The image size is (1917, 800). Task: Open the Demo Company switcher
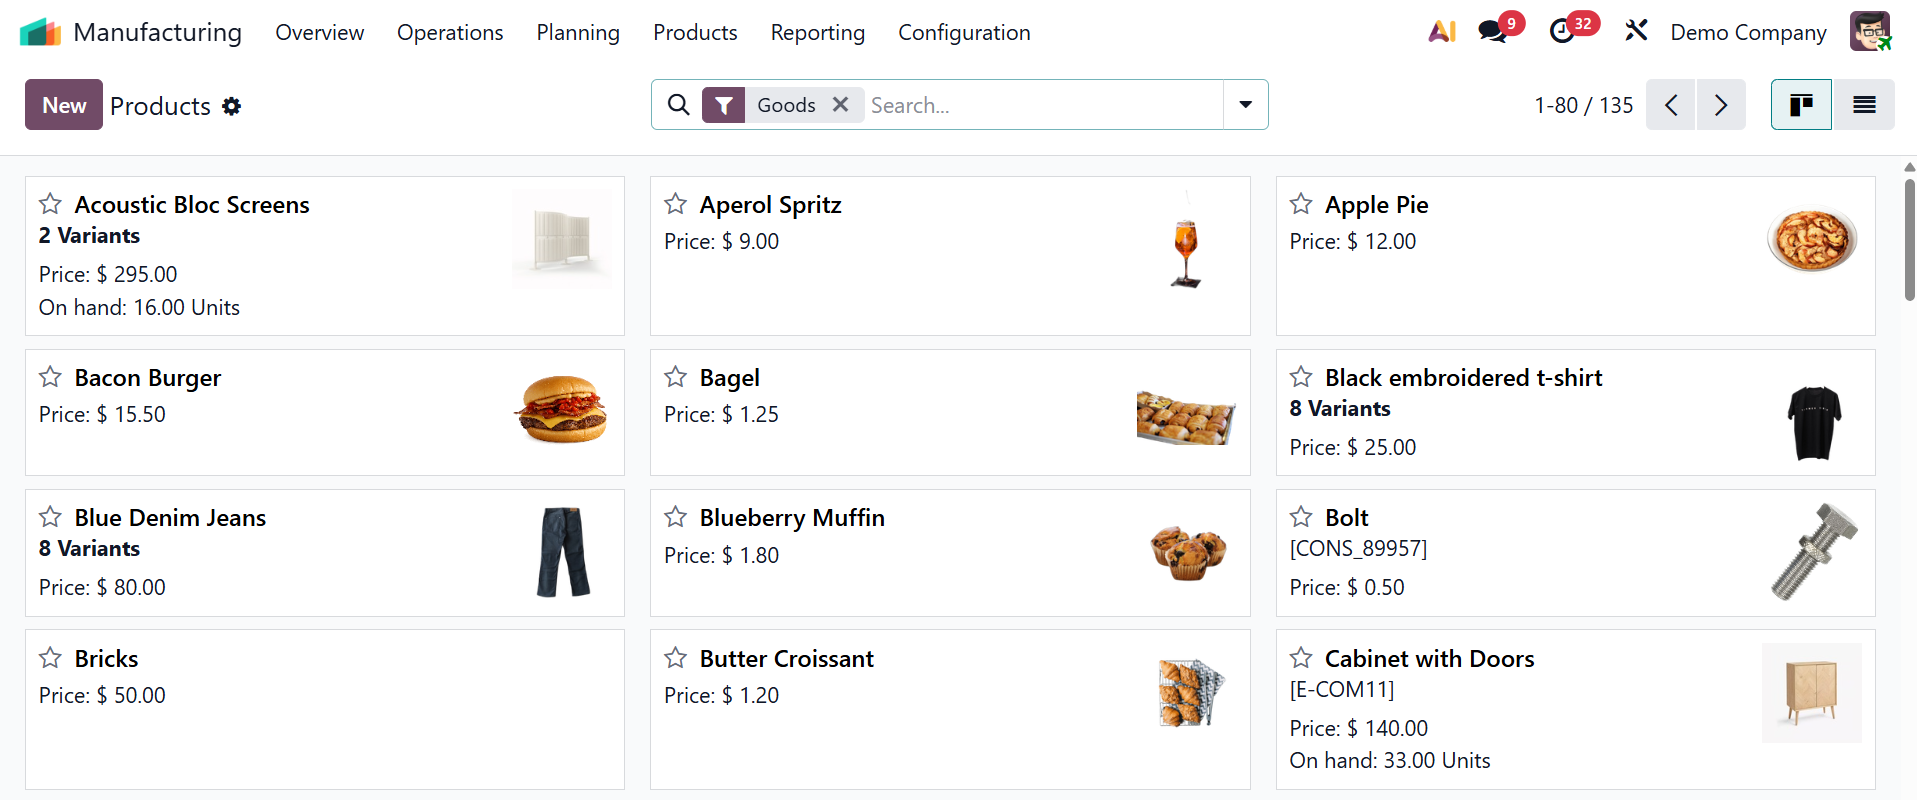click(x=1748, y=32)
